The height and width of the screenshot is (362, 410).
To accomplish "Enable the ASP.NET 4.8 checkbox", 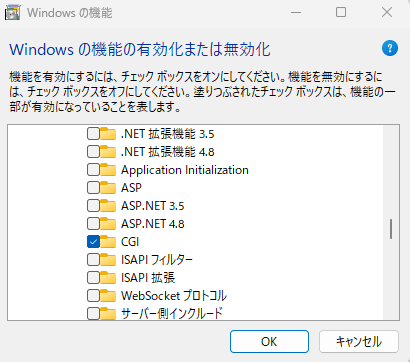I will pos(93,224).
